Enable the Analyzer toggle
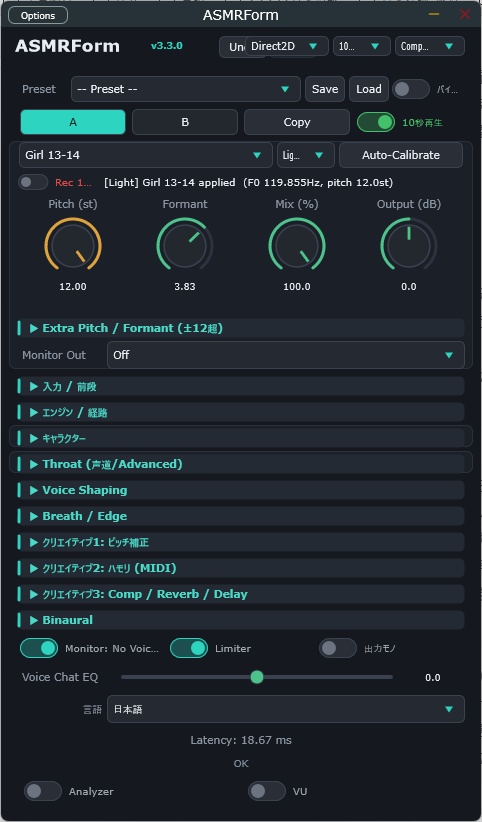Image resolution: width=482 pixels, height=822 pixels. [x=42, y=791]
